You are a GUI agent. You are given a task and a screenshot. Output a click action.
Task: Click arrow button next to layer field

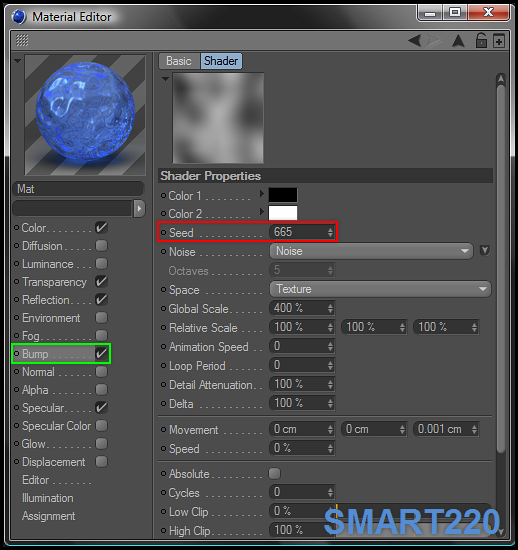(x=139, y=209)
